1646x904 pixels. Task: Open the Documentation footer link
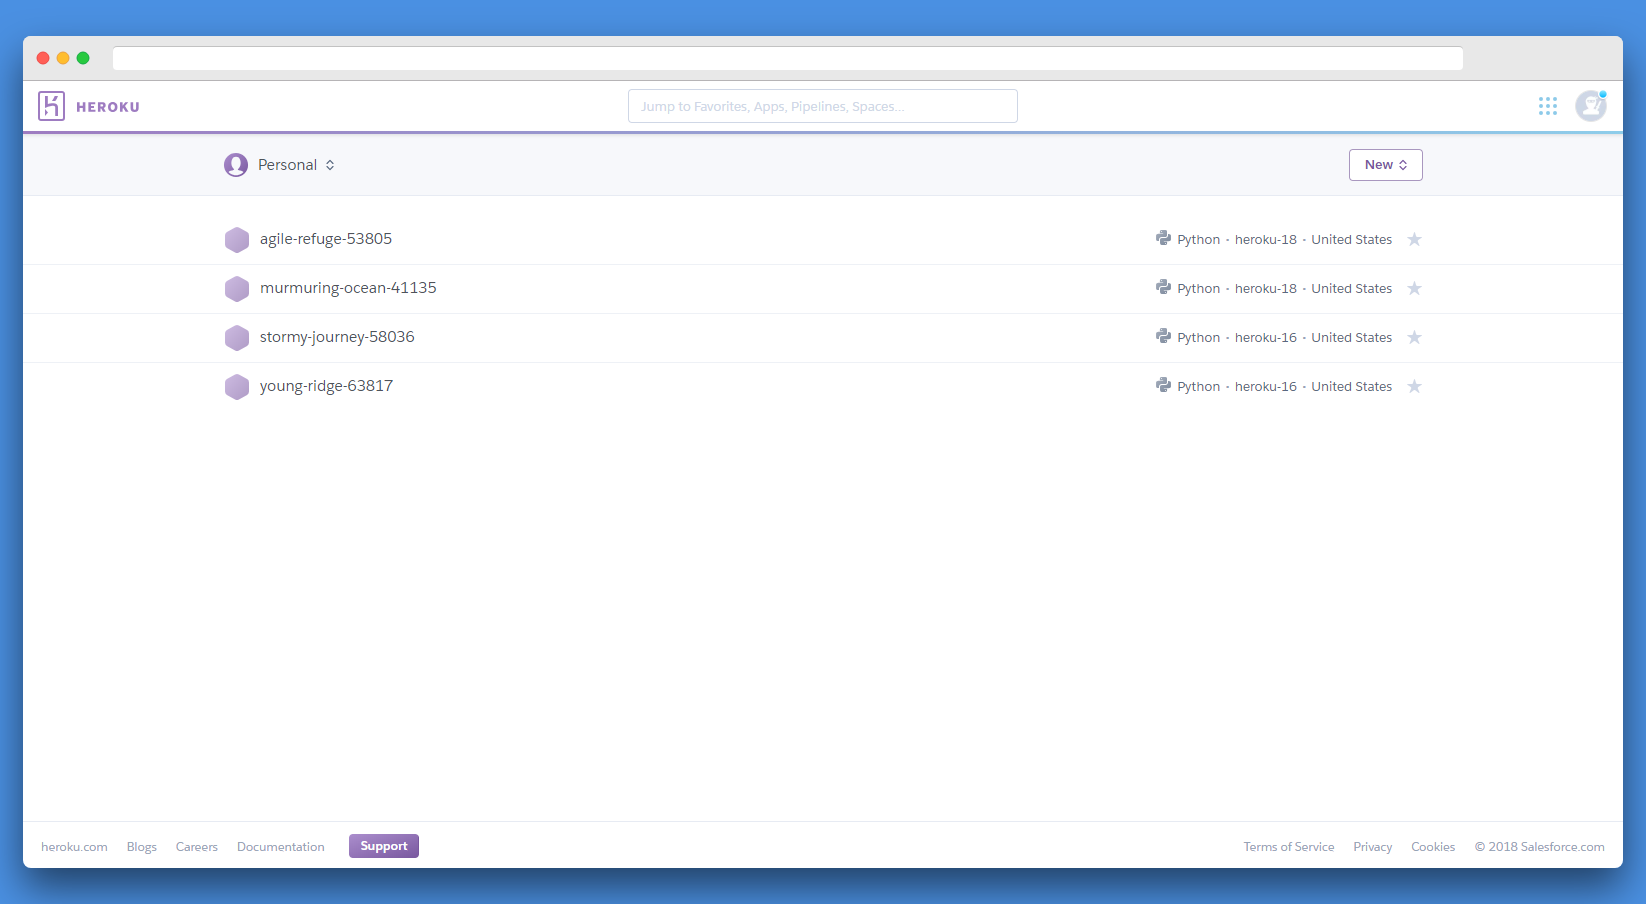(280, 847)
